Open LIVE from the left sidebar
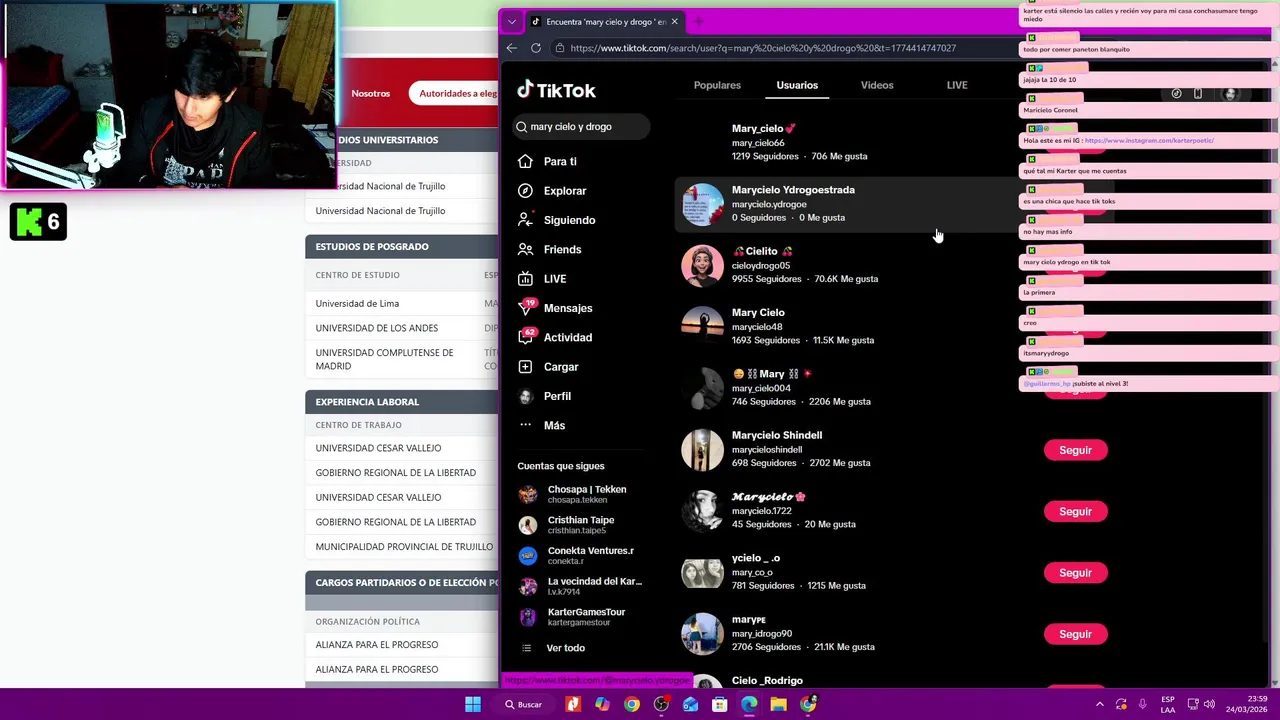 [542, 279]
